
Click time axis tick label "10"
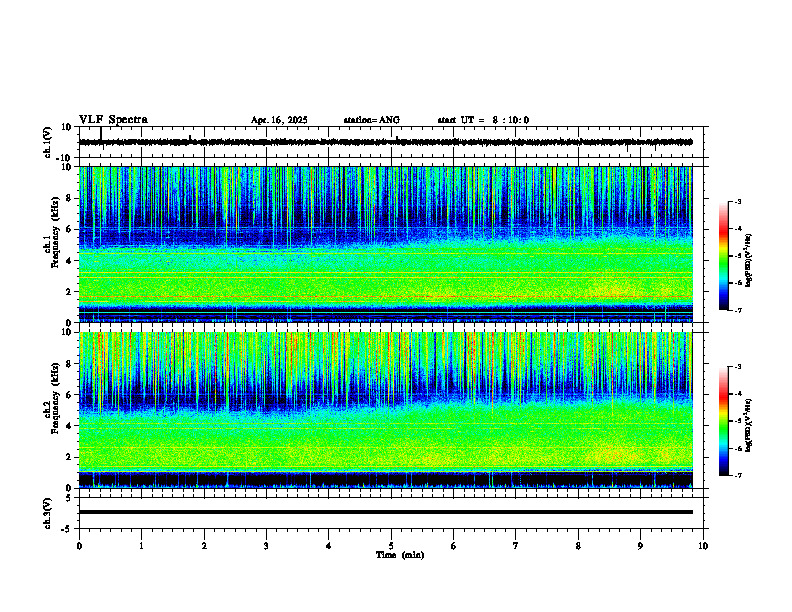click(703, 546)
